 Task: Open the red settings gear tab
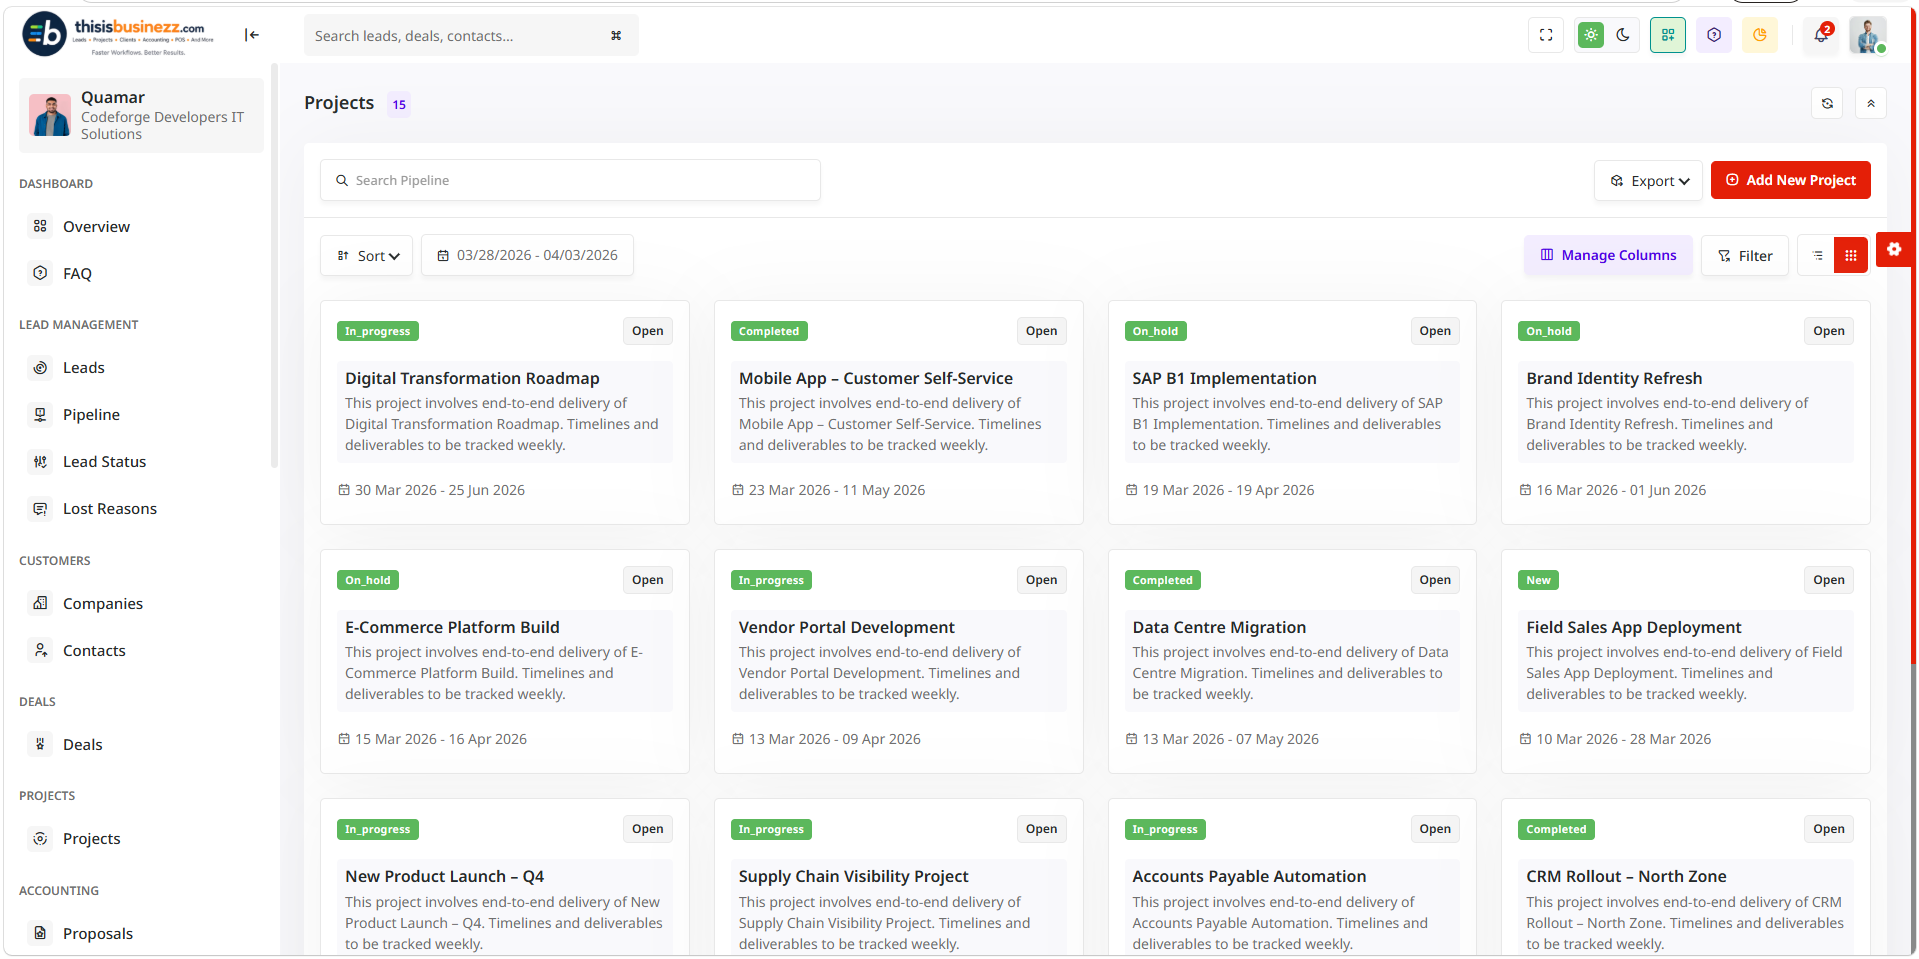tap(1894, 249)
